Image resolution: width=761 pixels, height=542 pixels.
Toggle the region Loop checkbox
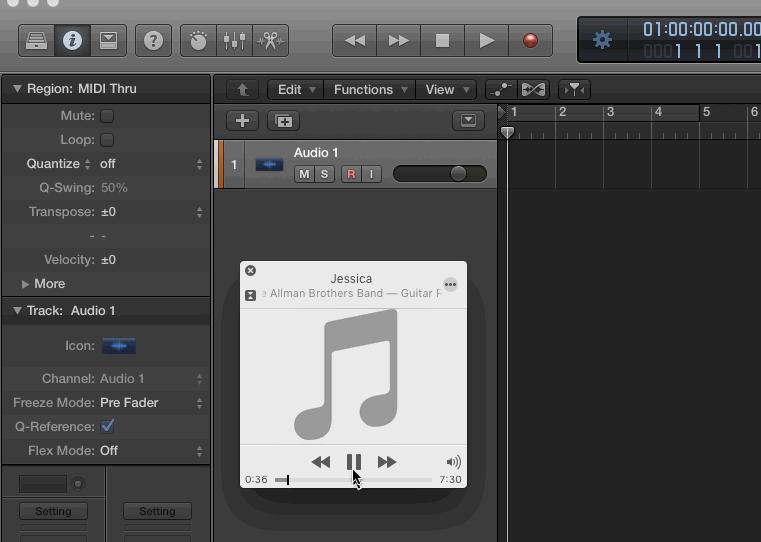click(x=107, y=140)
